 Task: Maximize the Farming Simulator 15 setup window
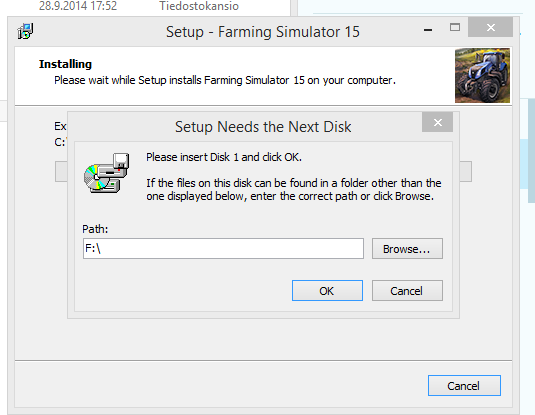[x=454, y=27]
